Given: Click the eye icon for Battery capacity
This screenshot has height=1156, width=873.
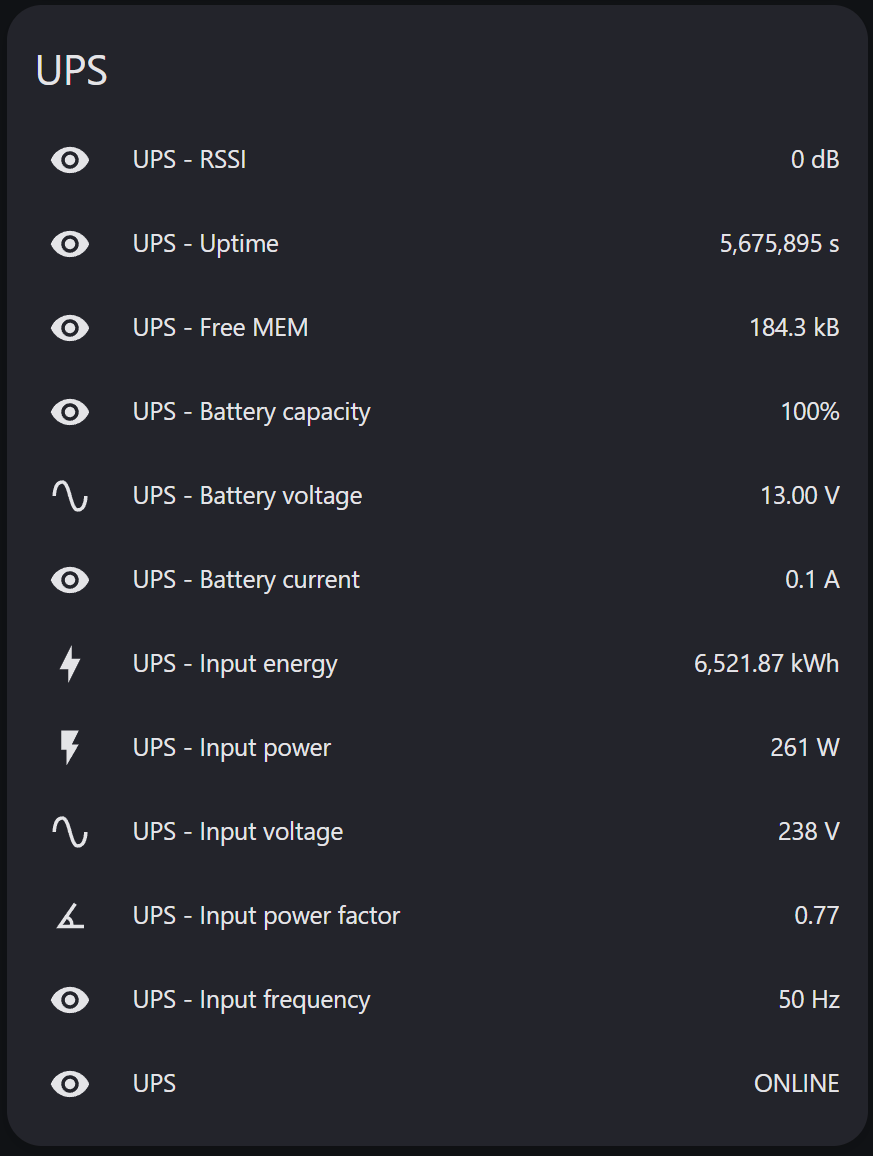Looking at the screenshot, I should coord(70,412).
